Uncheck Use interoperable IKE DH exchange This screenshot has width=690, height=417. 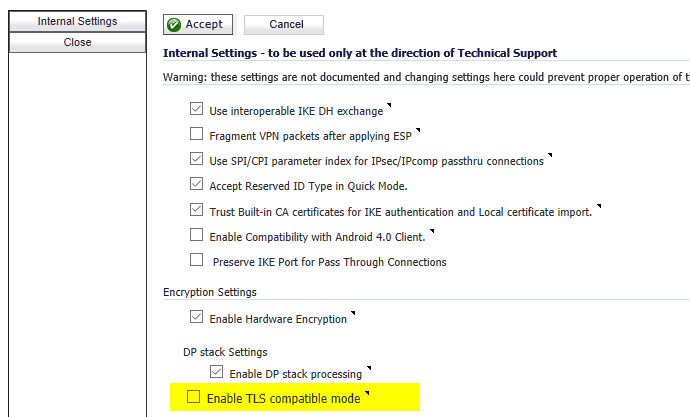coord(196,109)
